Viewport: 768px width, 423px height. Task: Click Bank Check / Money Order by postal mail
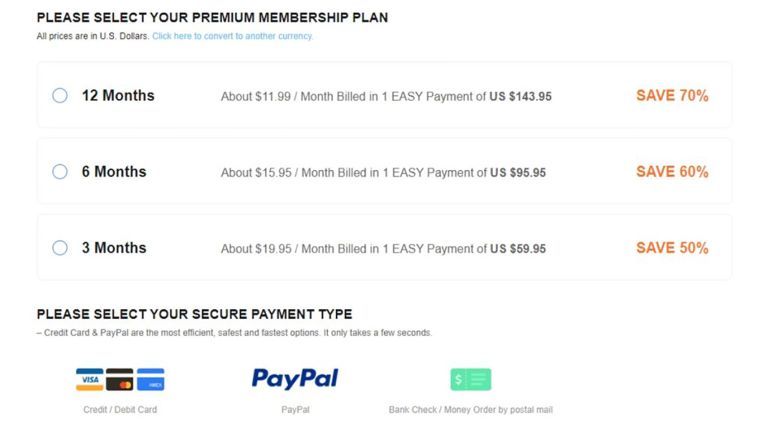point(470,409)
